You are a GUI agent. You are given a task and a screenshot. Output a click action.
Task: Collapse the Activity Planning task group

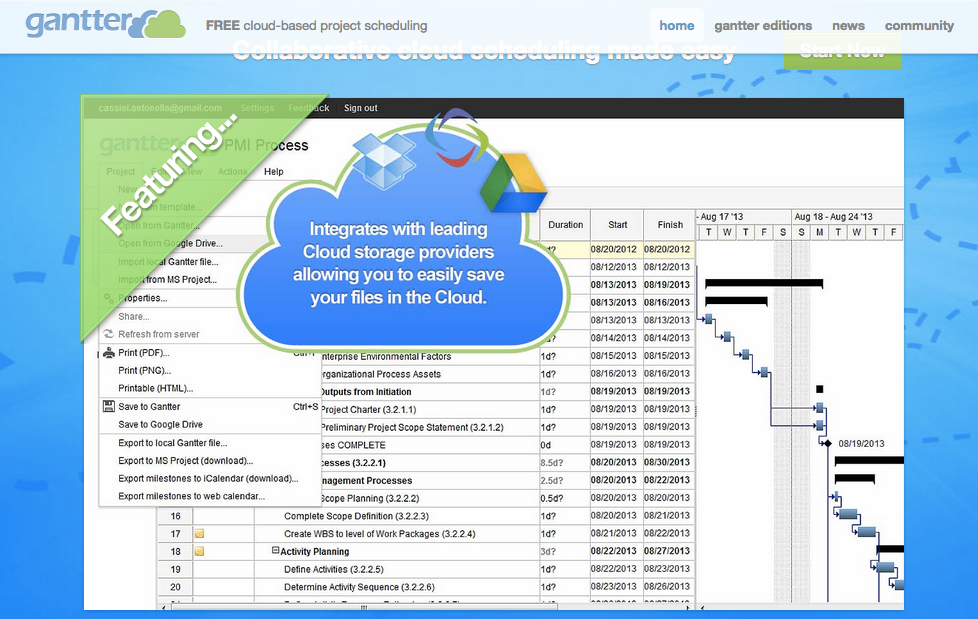pyautogui.click(x=275, y=550)
